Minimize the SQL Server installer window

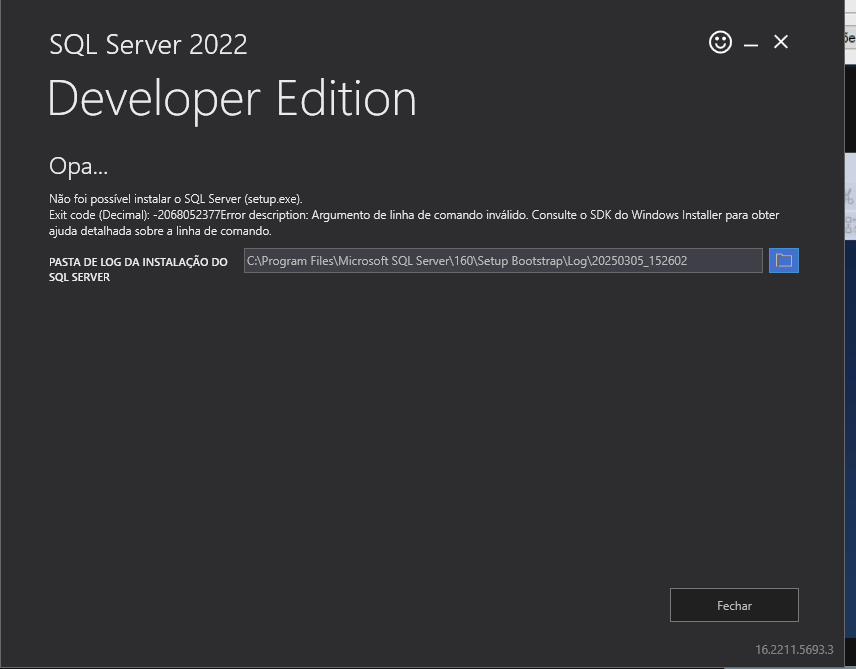click(751, 43)
